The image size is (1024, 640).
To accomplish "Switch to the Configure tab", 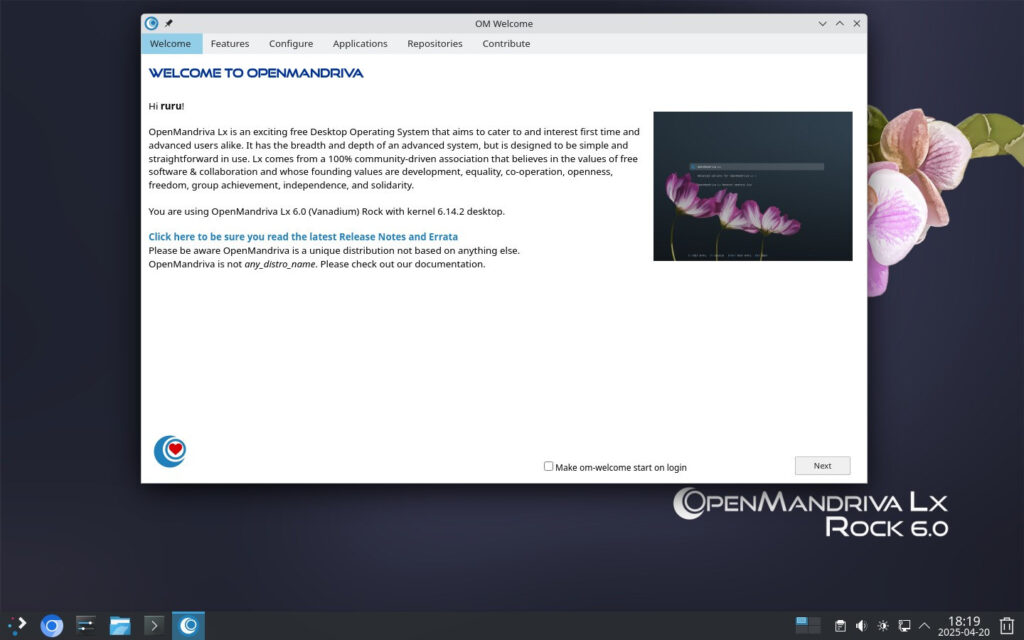I will point(291,43).
